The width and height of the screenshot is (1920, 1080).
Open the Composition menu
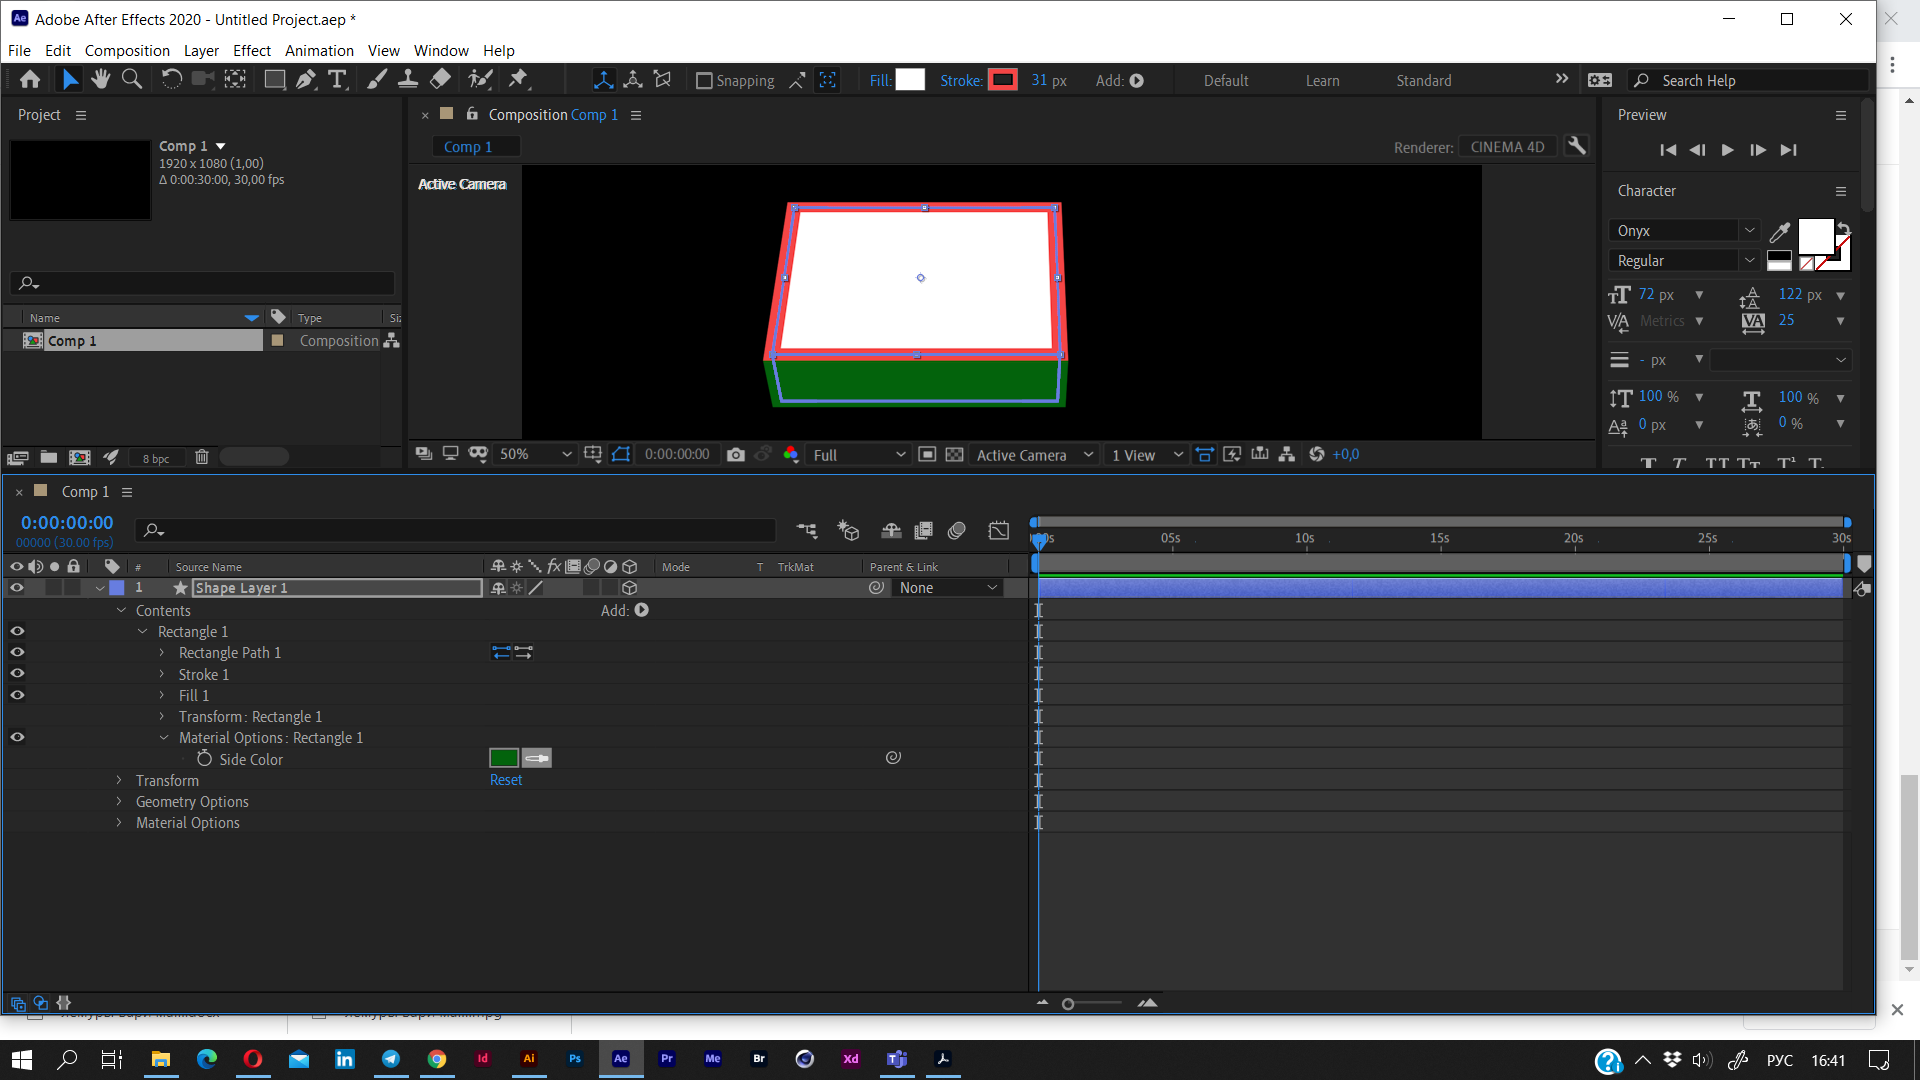(126, 50)
